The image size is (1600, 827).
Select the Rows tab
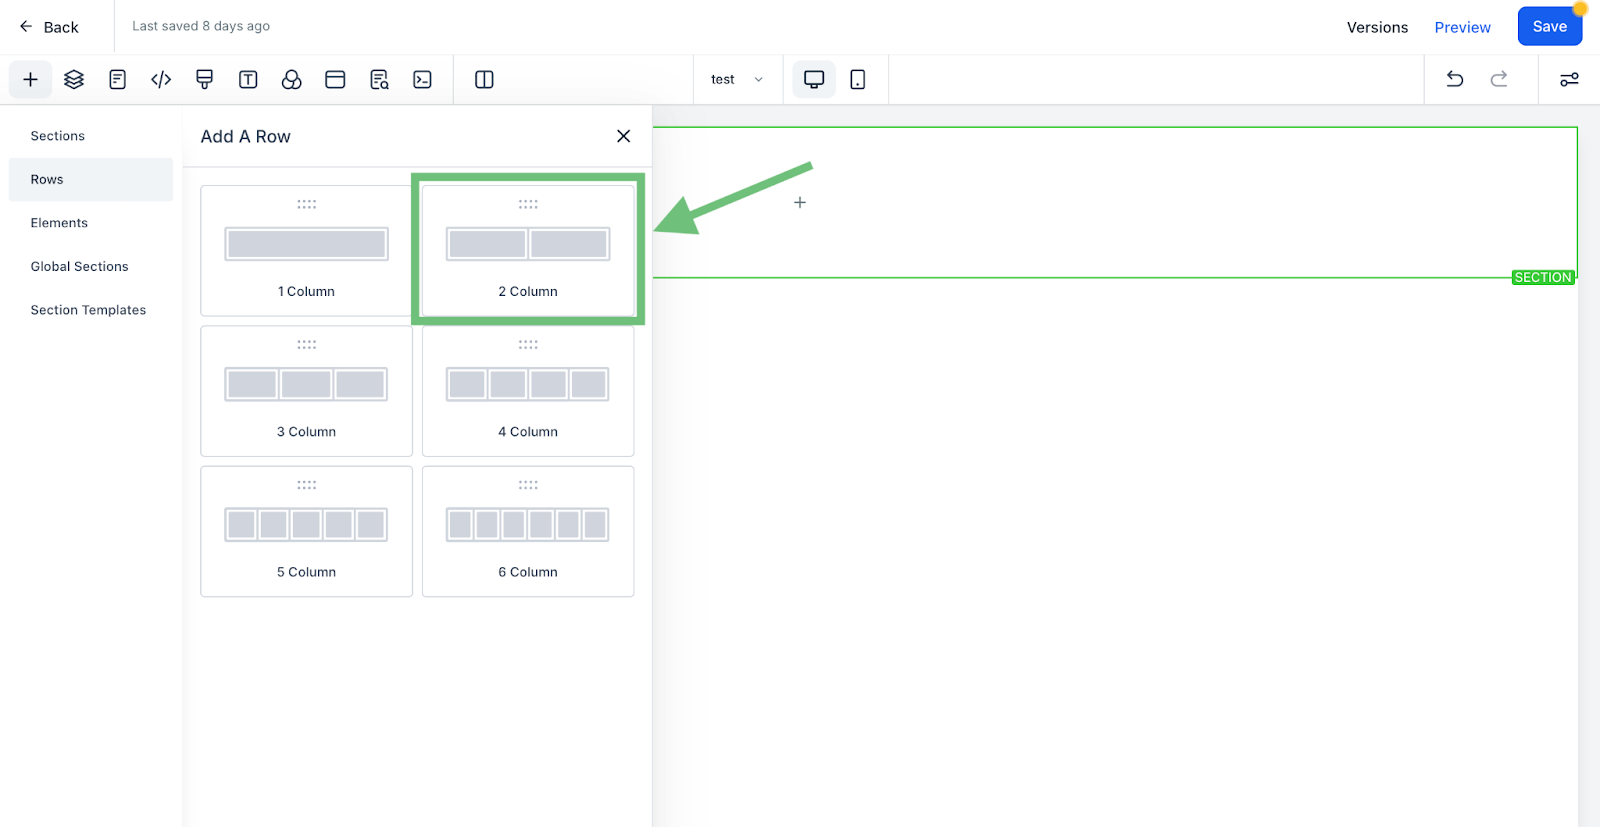pos(91,180)
